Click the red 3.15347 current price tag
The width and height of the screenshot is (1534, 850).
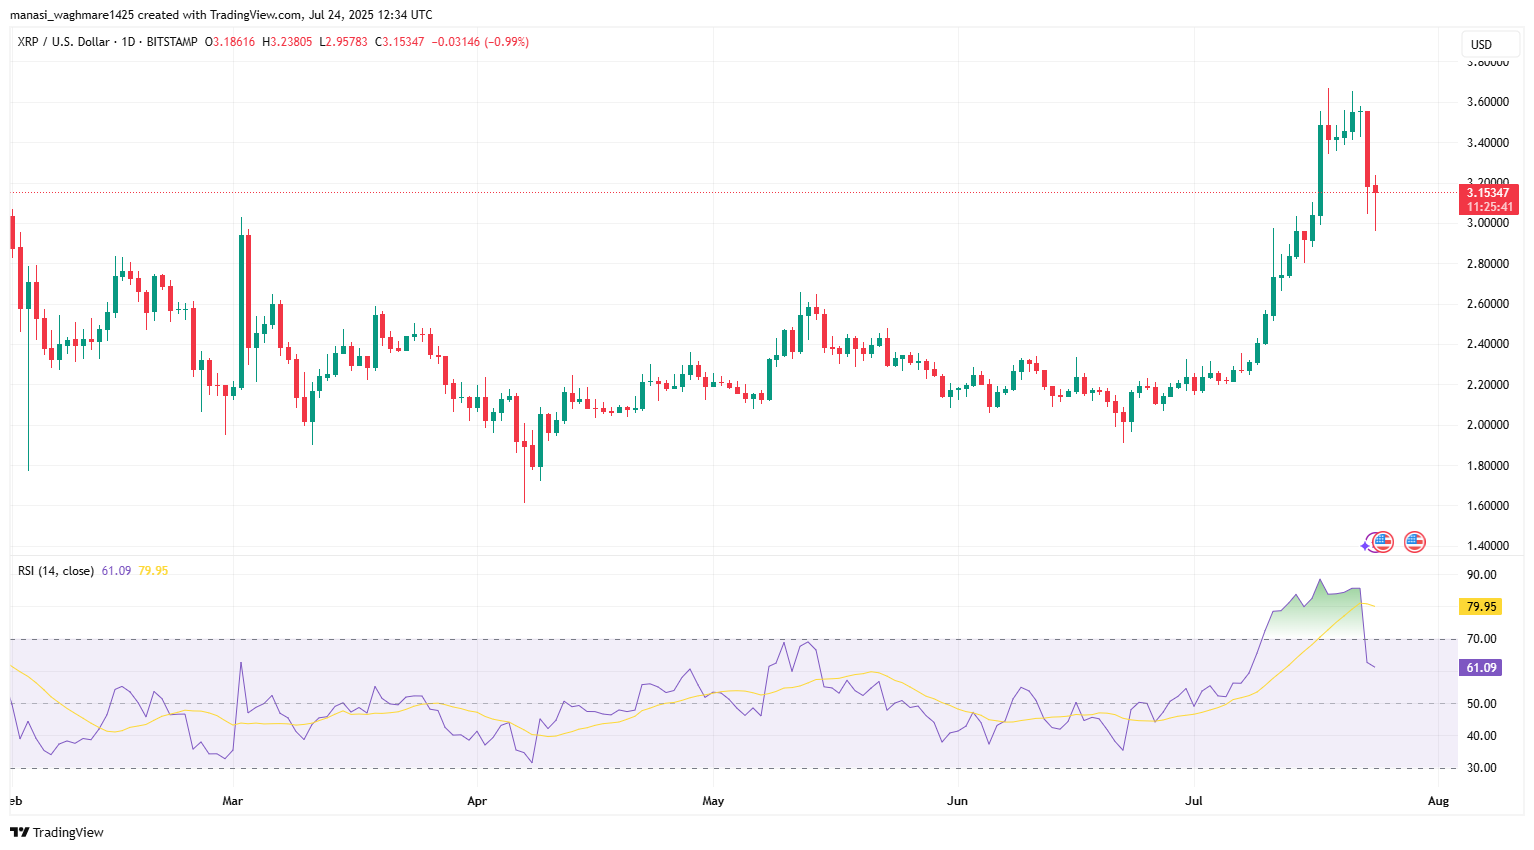(x=1487, y=193)
